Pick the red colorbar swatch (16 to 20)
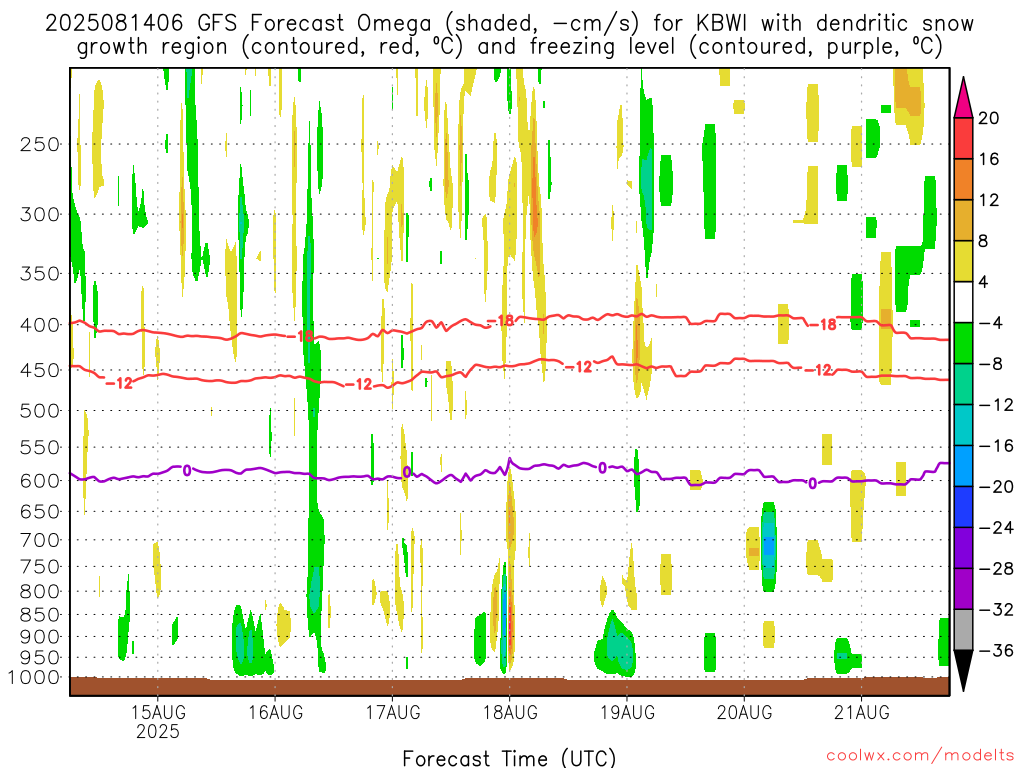Image resolution: width=1024 pixels, height=768 pixels. [x=963, y=138]
